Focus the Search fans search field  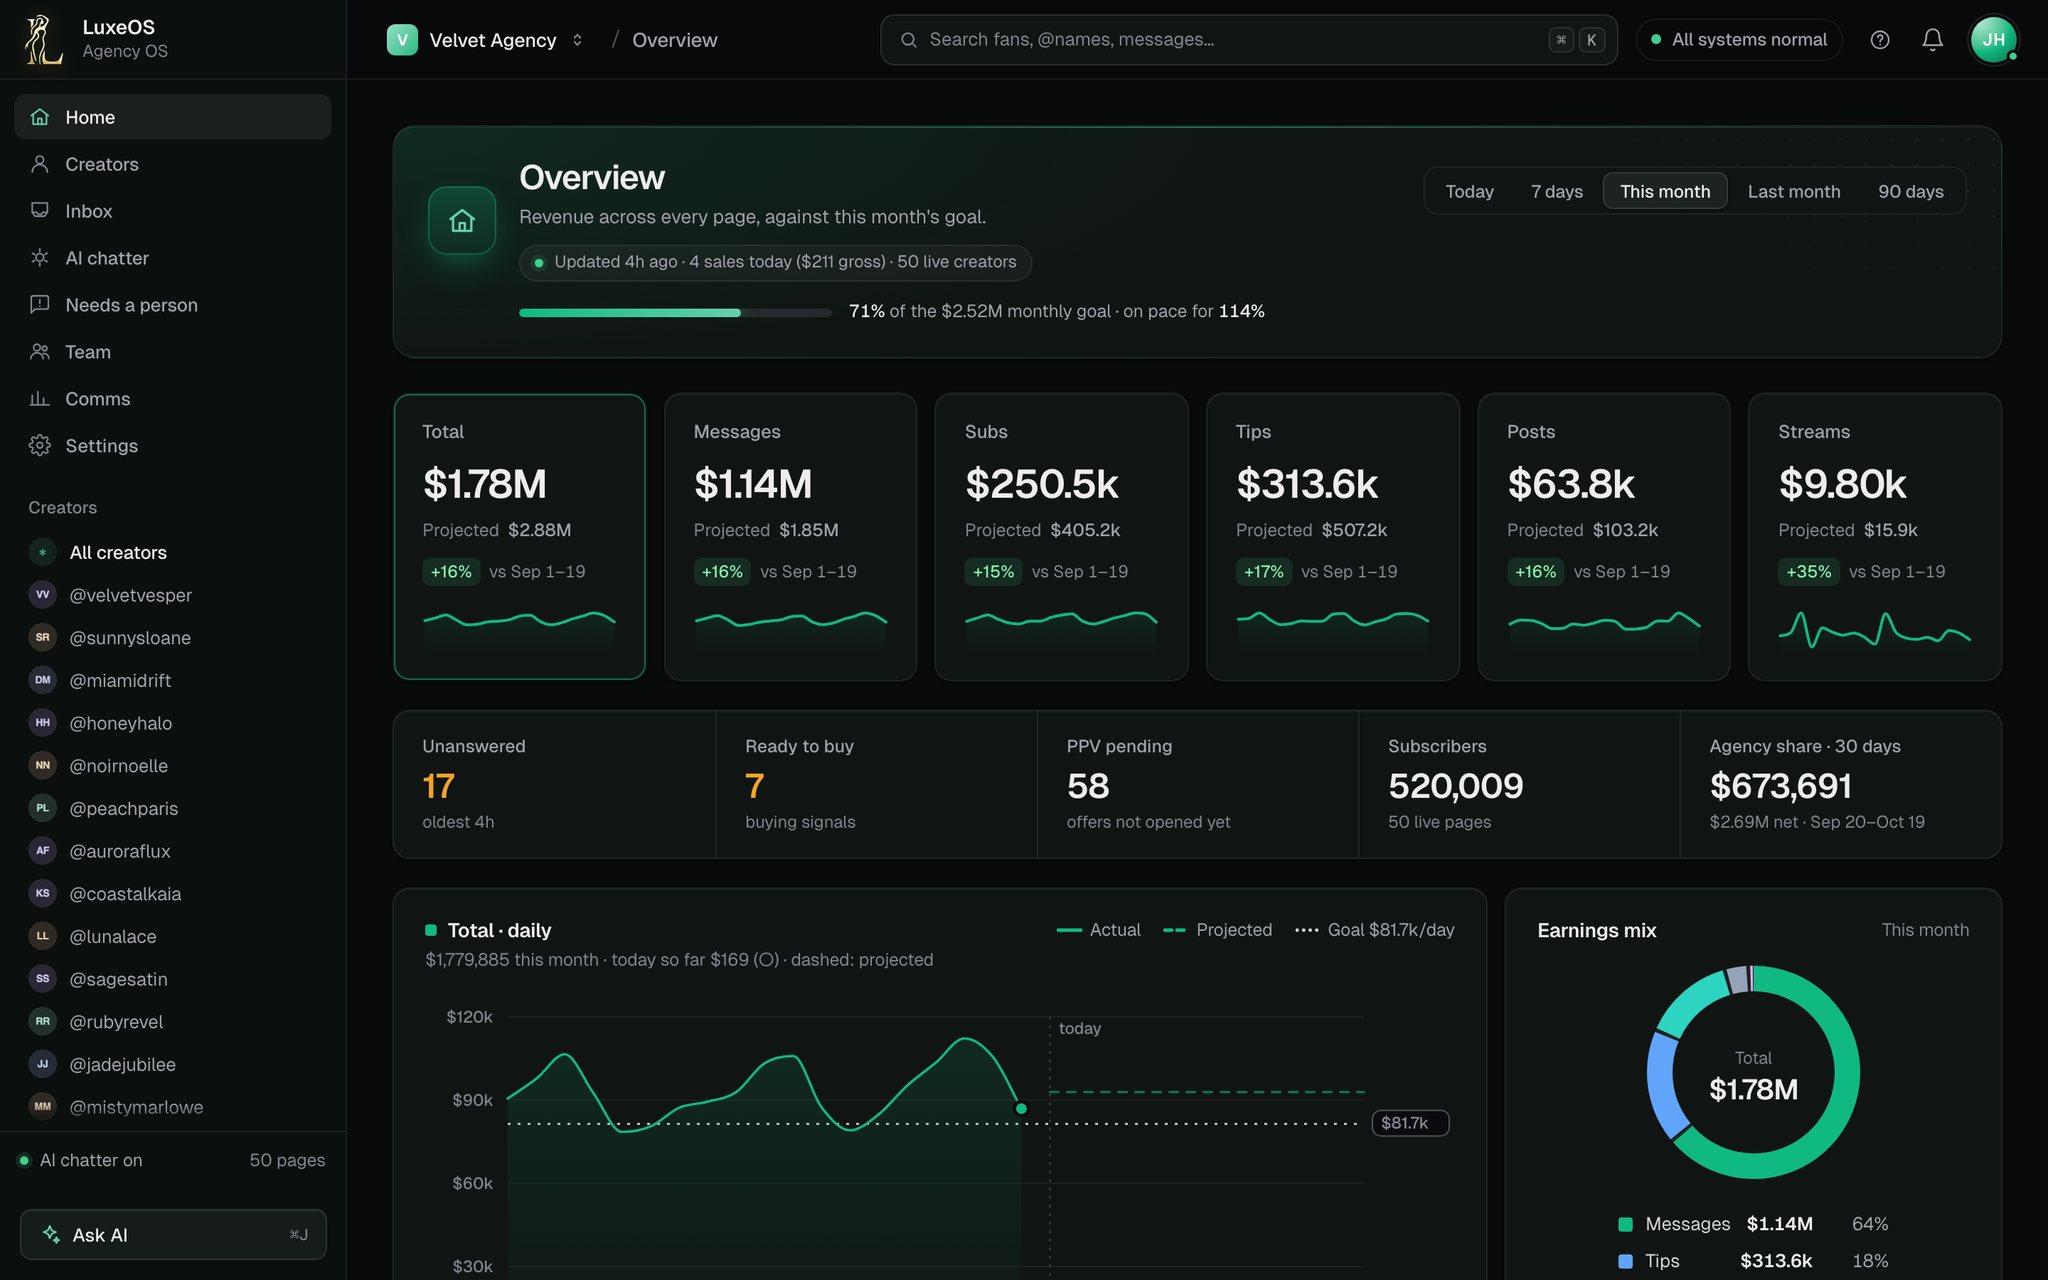[x=1248, y=40]
